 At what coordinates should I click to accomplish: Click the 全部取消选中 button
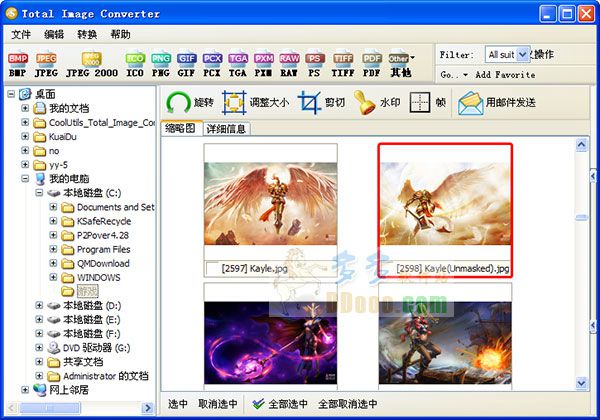point(348,404)
